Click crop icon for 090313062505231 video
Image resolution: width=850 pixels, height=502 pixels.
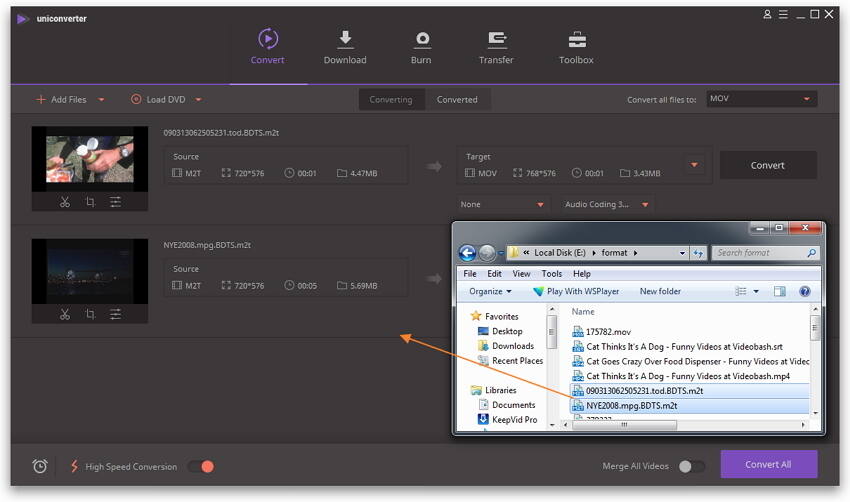coord(90,202)
